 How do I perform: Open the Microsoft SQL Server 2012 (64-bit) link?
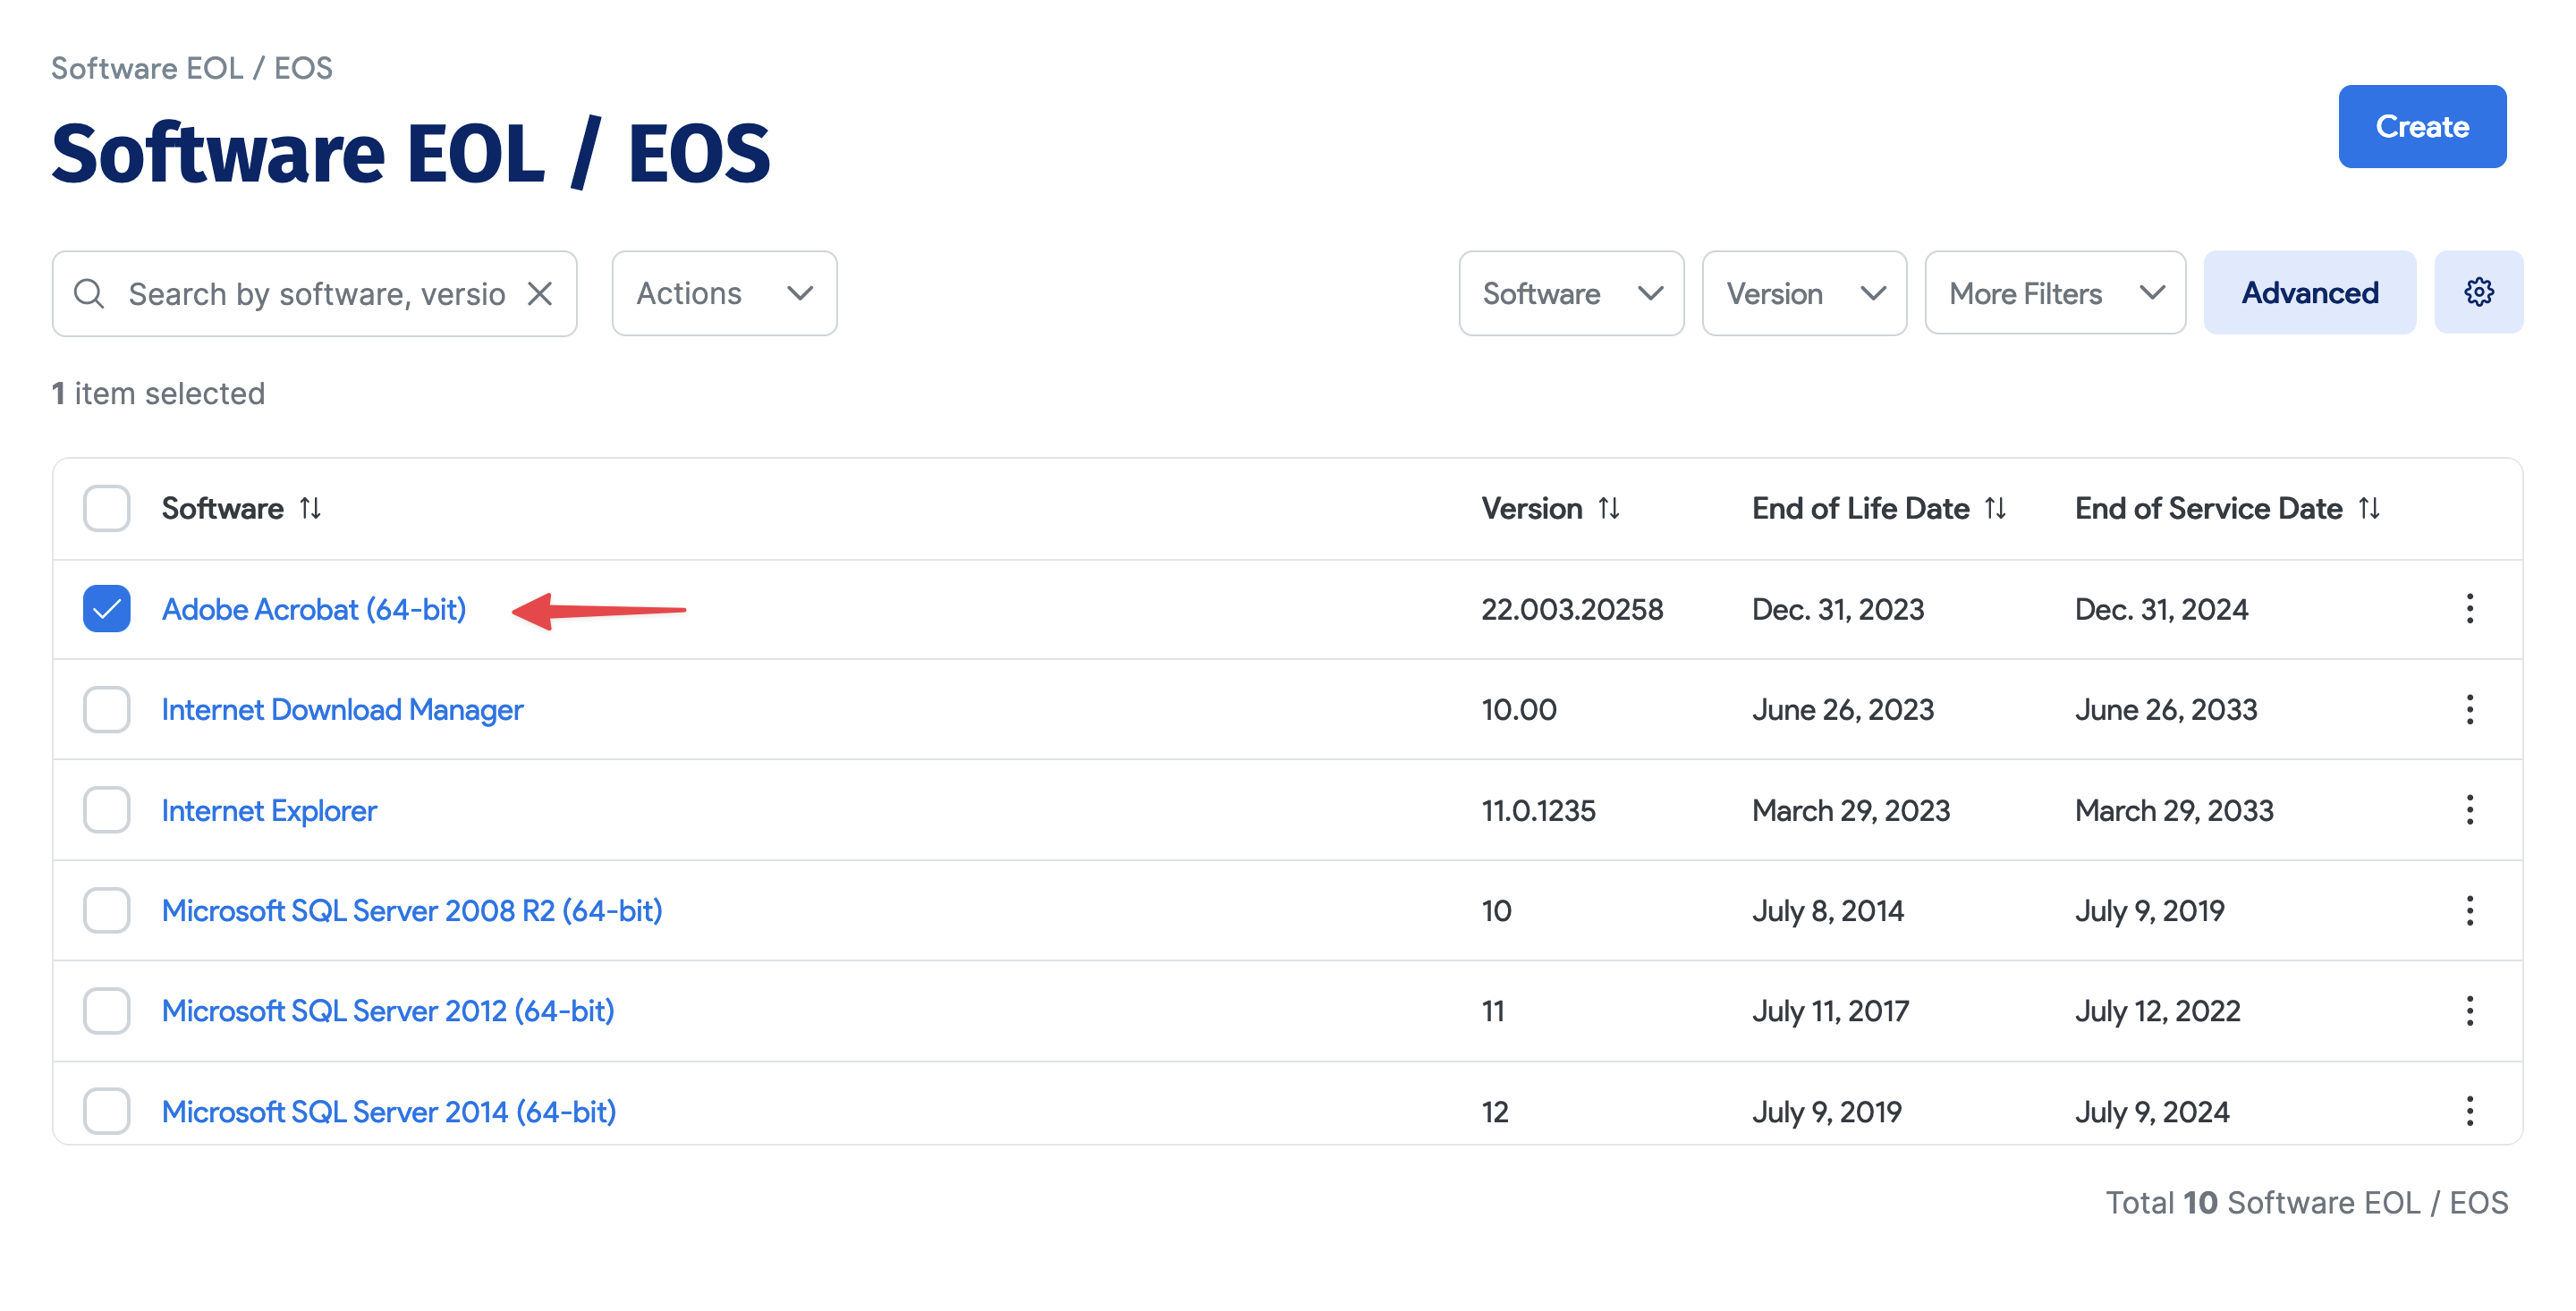coord(388,1011)
